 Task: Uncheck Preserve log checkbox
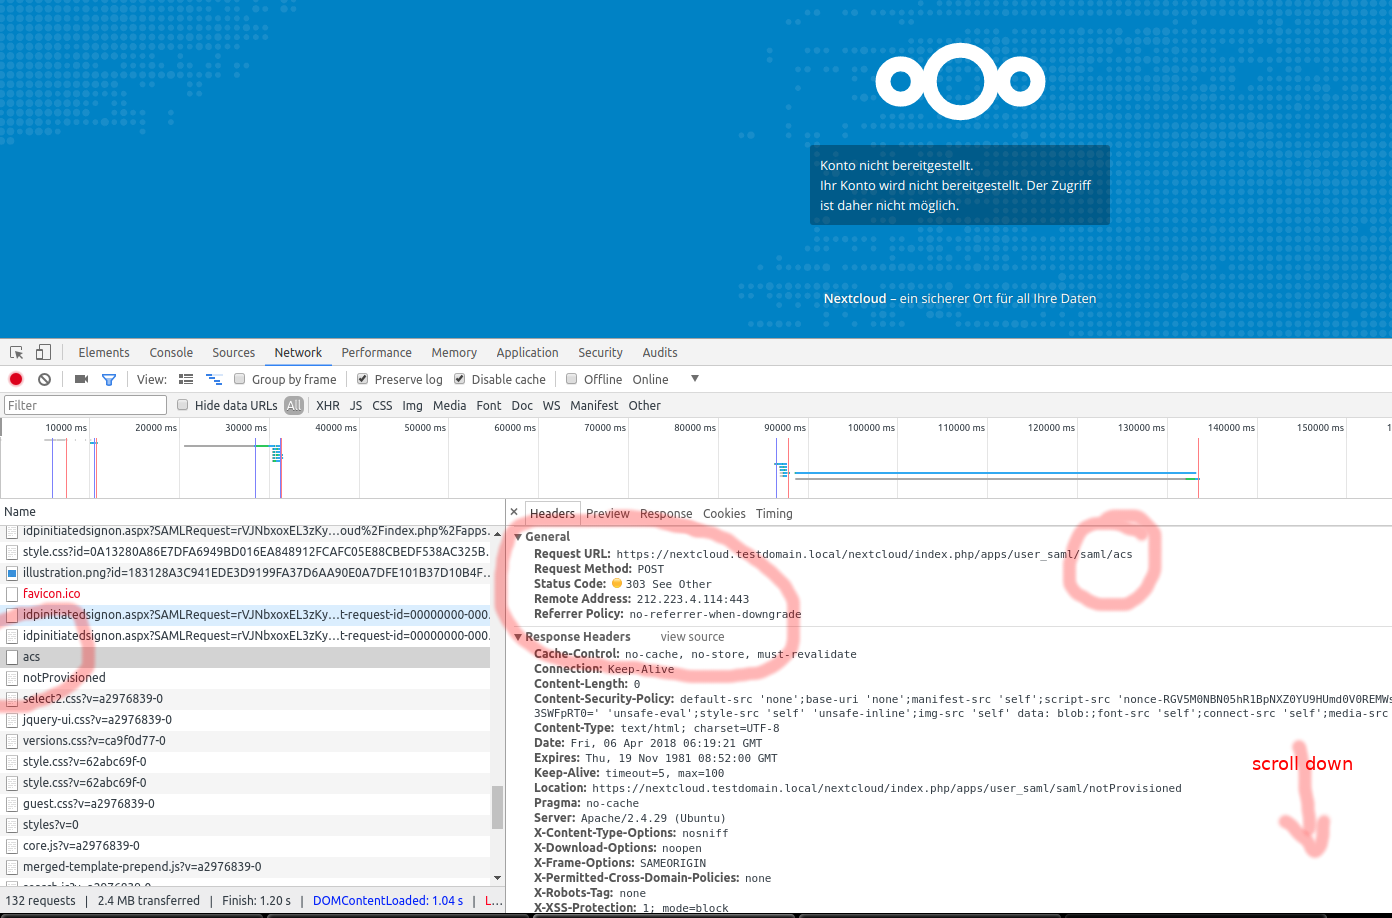363,379
